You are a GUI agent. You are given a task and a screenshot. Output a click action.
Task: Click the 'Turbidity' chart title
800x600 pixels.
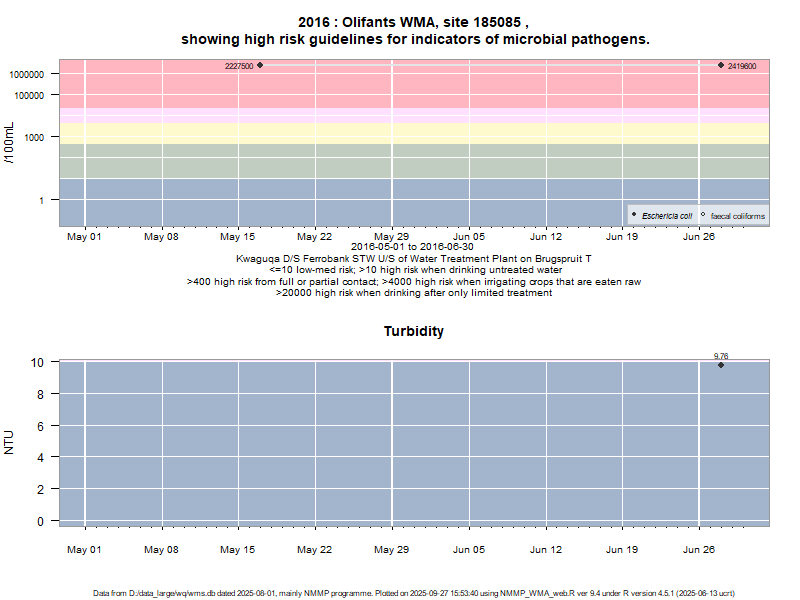(414, 331)
